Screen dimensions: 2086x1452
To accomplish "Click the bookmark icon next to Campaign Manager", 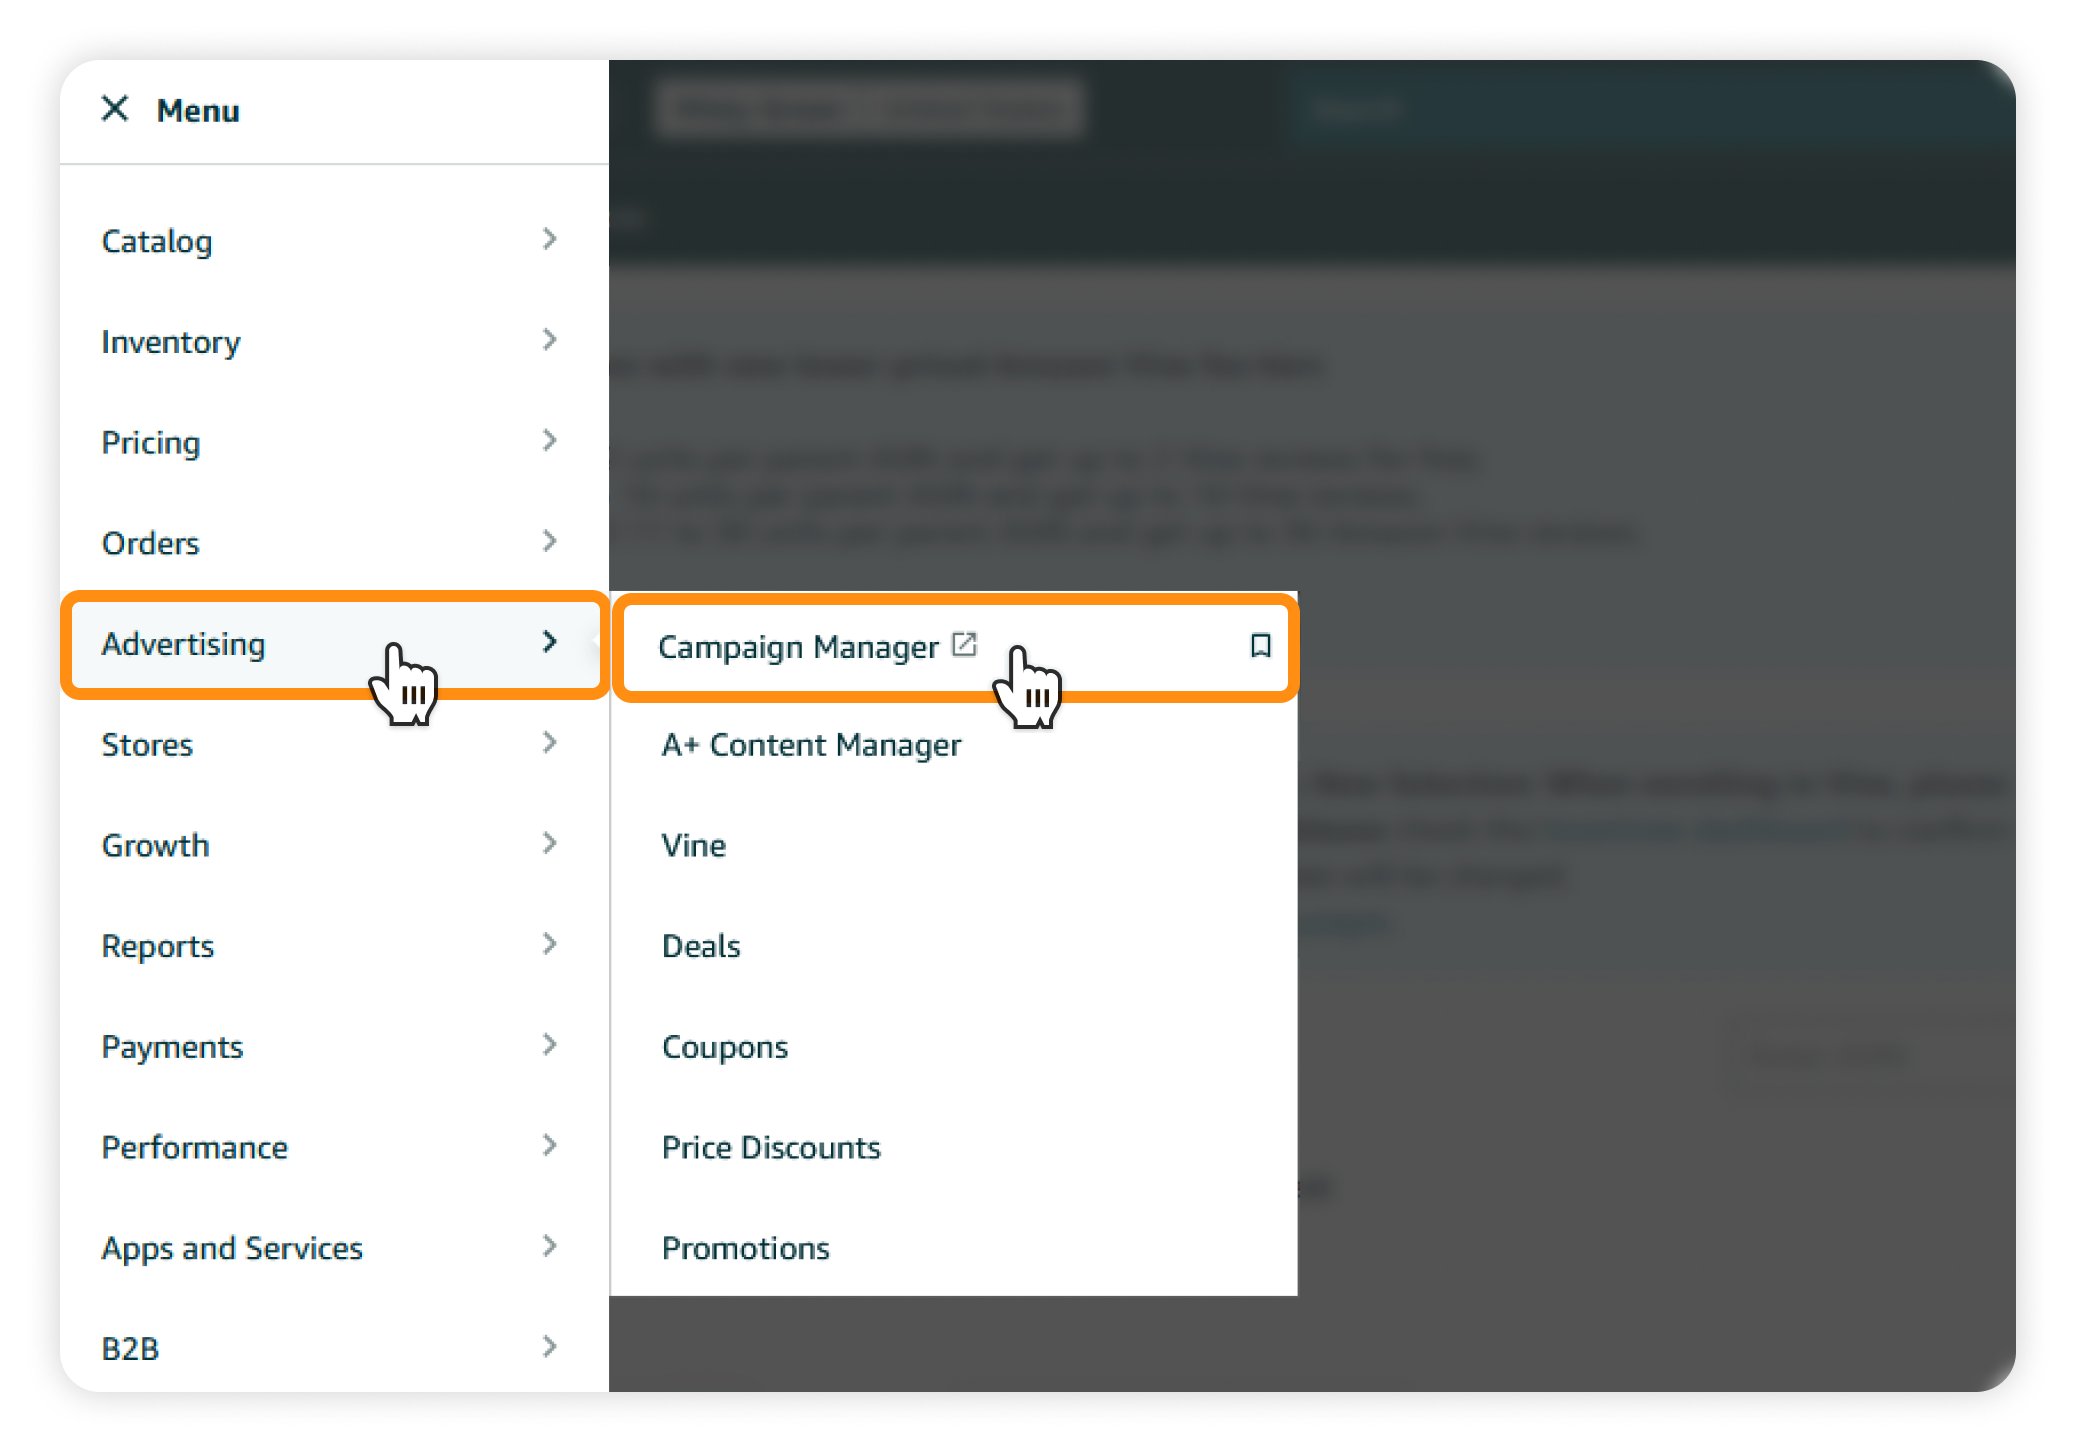I will pos(1259,646).
